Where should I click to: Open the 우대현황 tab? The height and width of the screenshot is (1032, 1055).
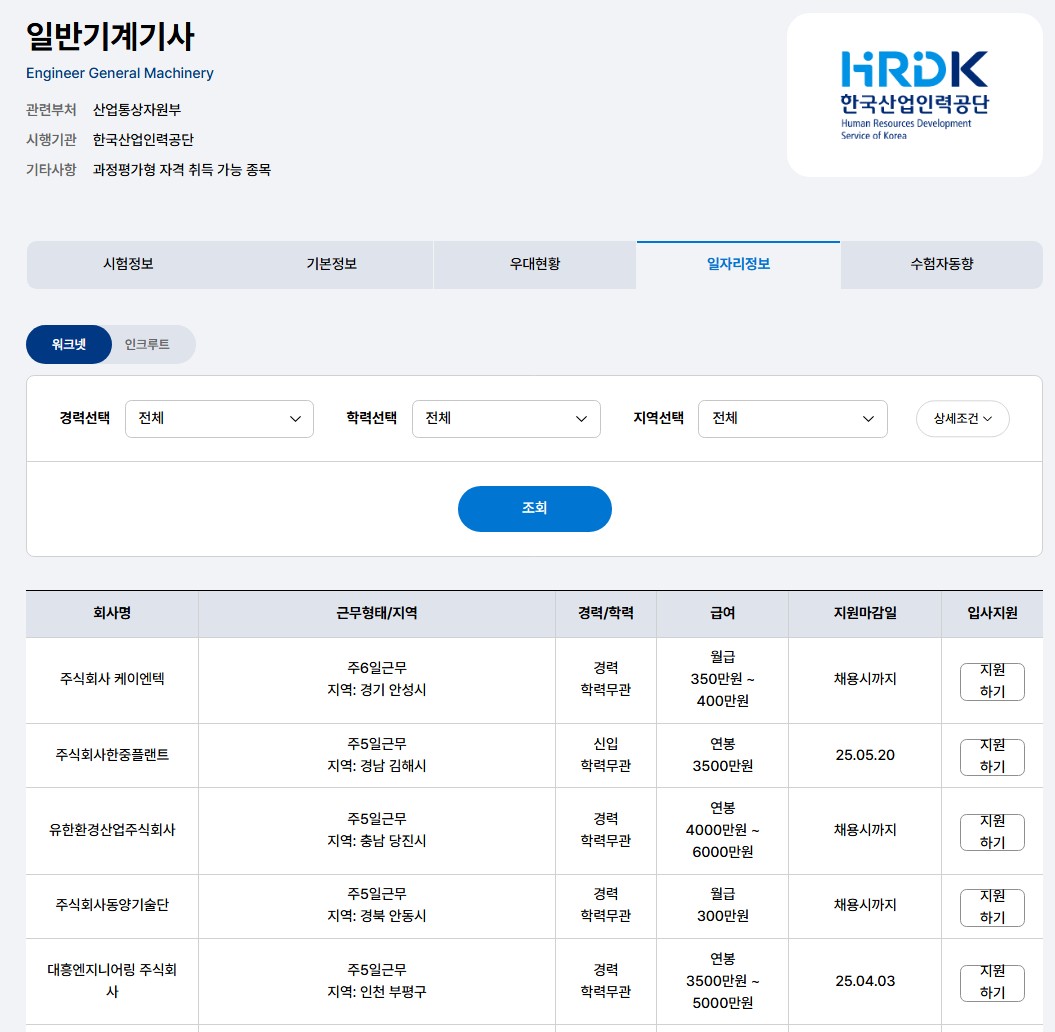(x=535, y=264)
